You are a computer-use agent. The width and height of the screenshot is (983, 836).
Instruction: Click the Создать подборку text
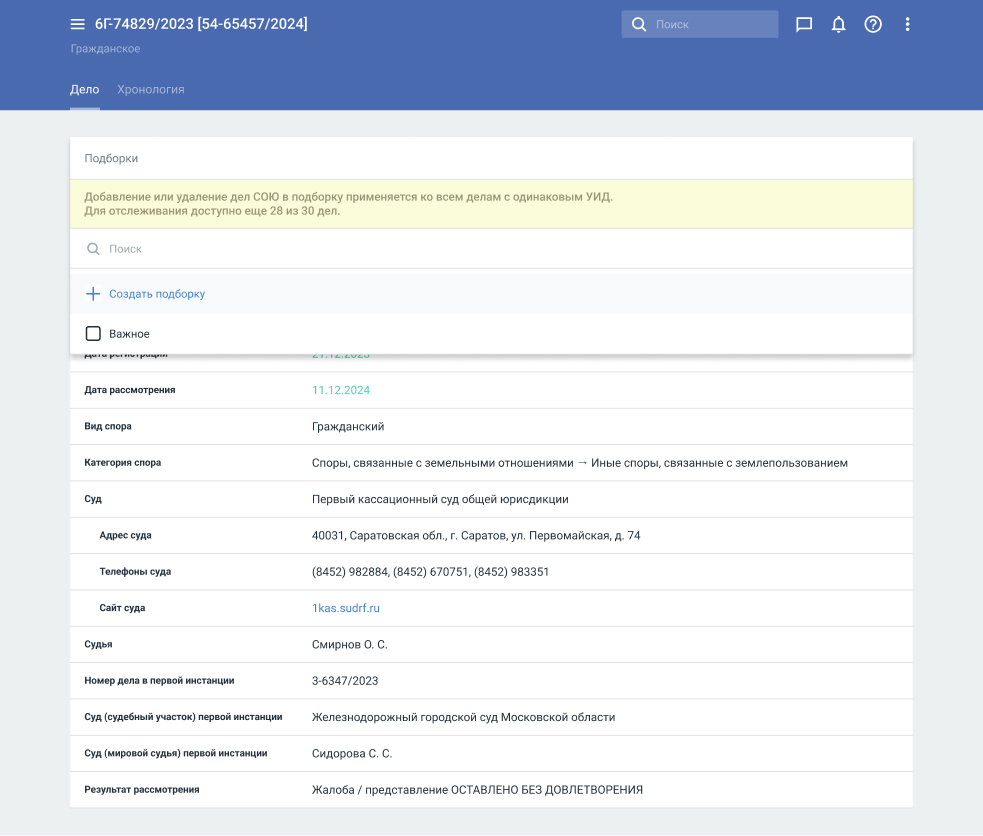tap(157, 294)
